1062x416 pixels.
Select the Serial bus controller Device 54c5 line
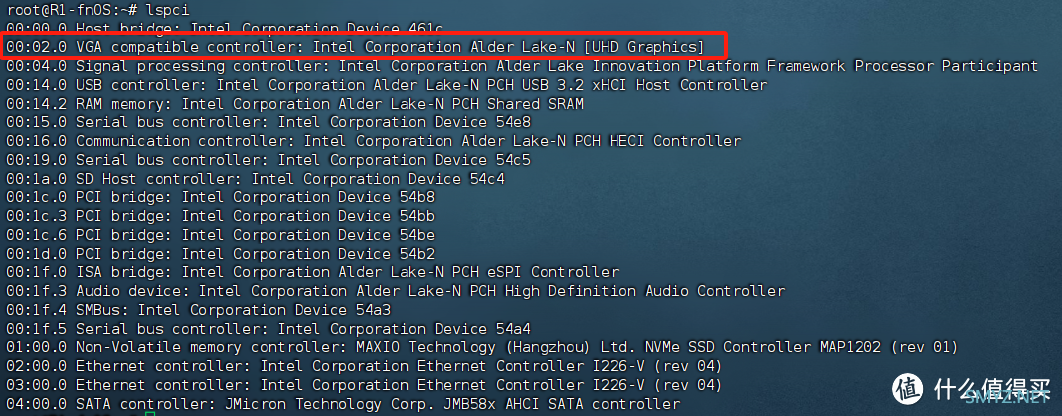pos(268,160)
